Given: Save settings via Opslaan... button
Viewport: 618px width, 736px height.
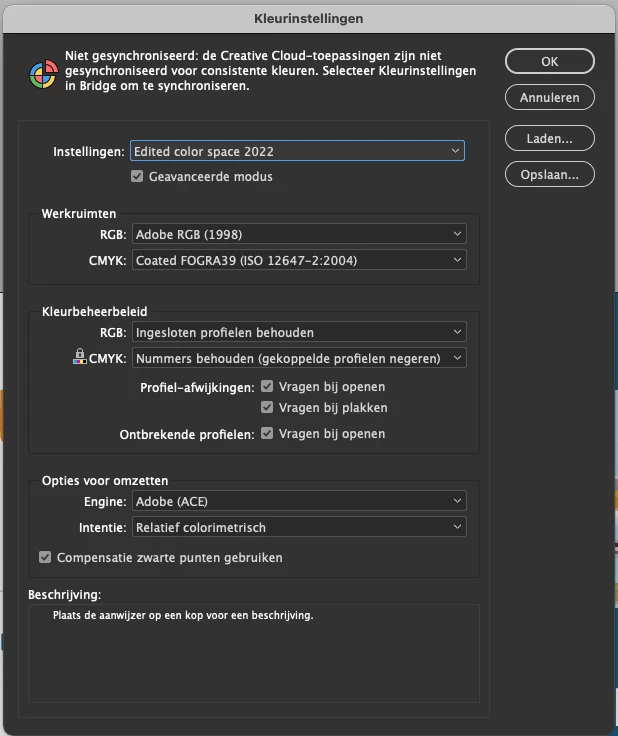Looking at the screenshot, I should [549, 175].
